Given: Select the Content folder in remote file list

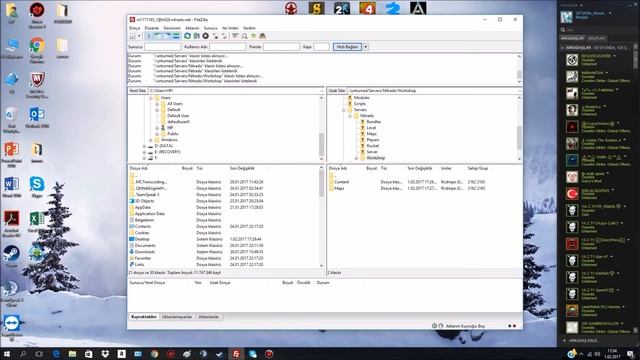Looking at the screenshot, I should click(x=341, y=182).
